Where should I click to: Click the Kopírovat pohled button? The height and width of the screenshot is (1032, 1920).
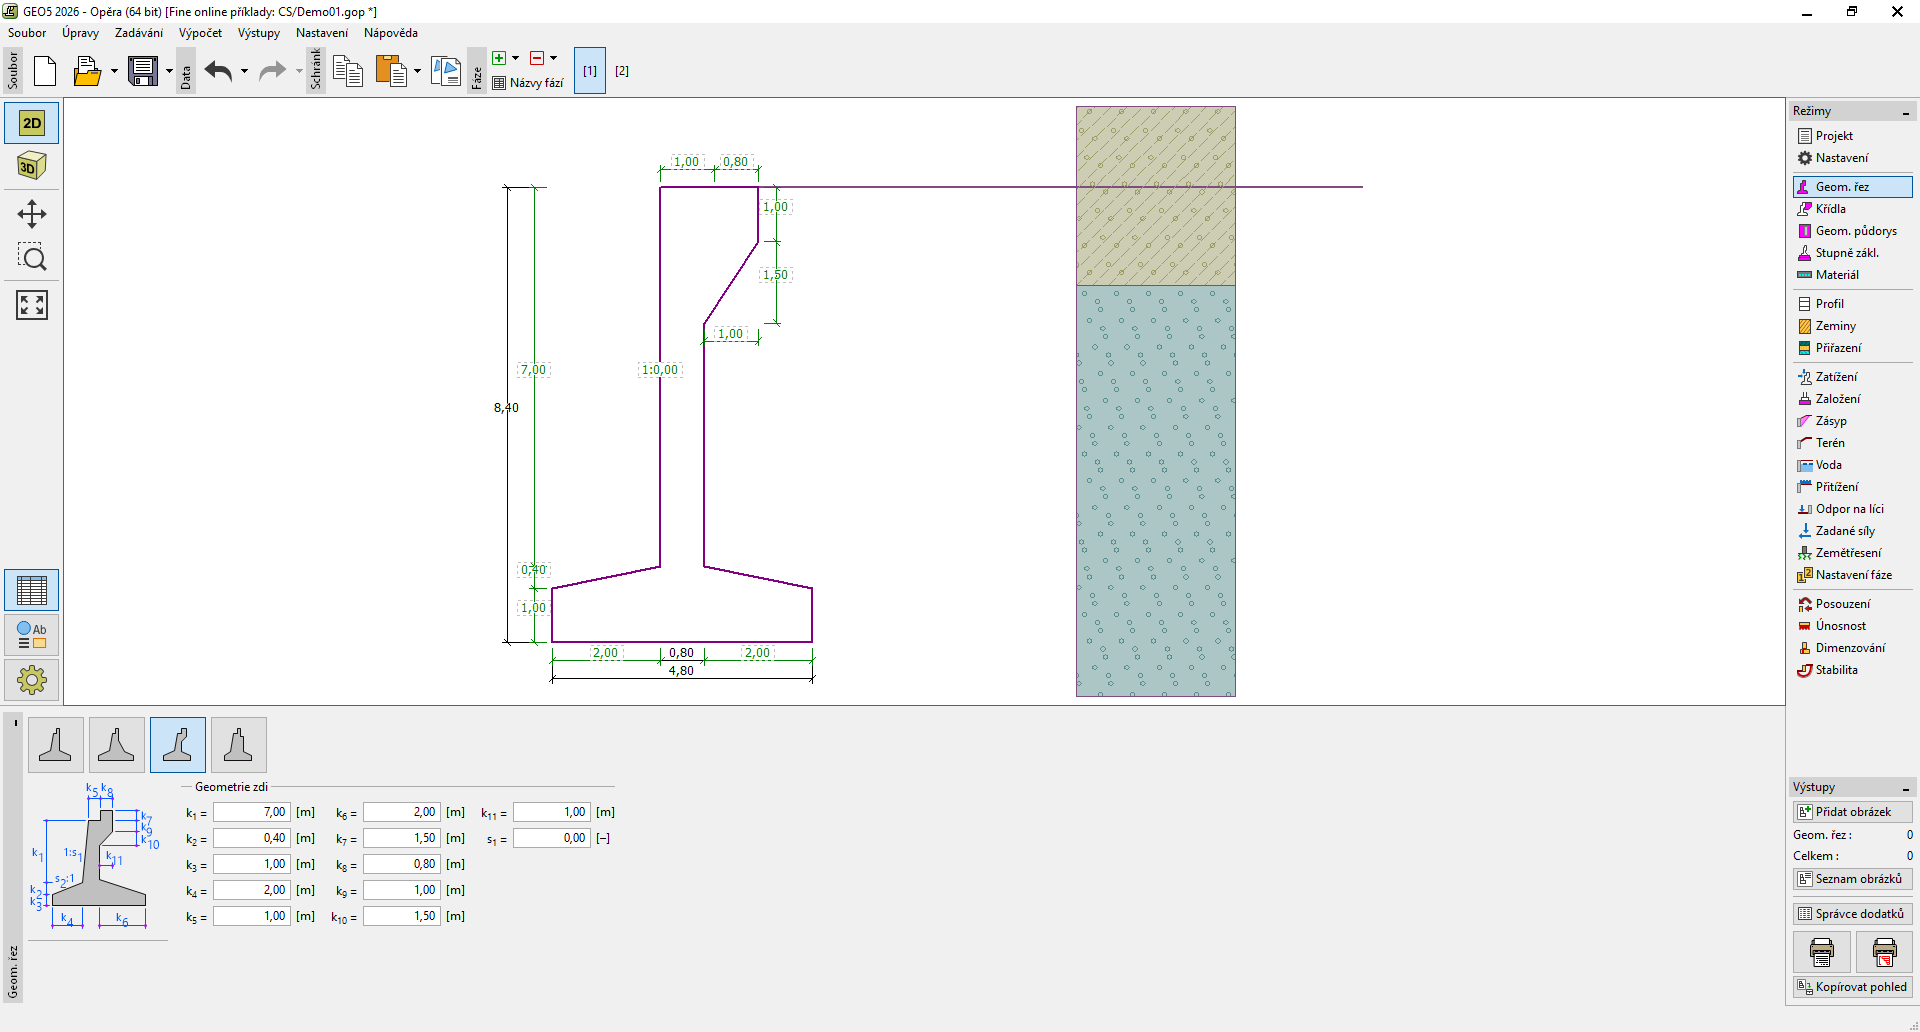click(x=1852, y=987)
